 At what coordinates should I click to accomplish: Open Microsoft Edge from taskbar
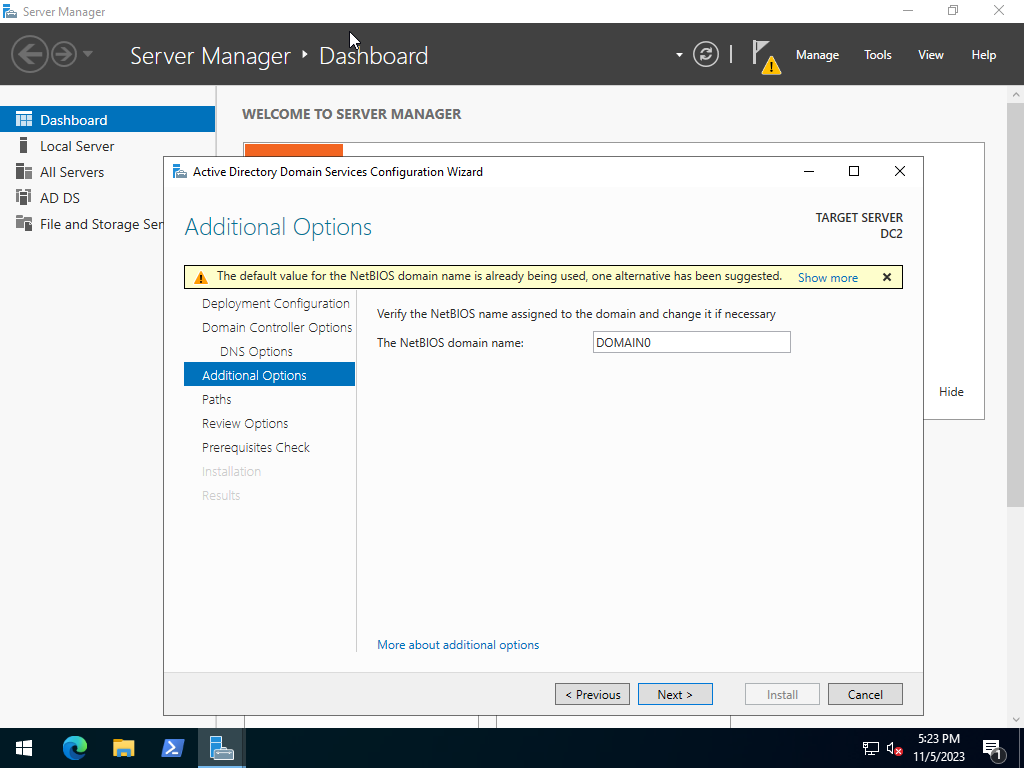pos(75,748)
